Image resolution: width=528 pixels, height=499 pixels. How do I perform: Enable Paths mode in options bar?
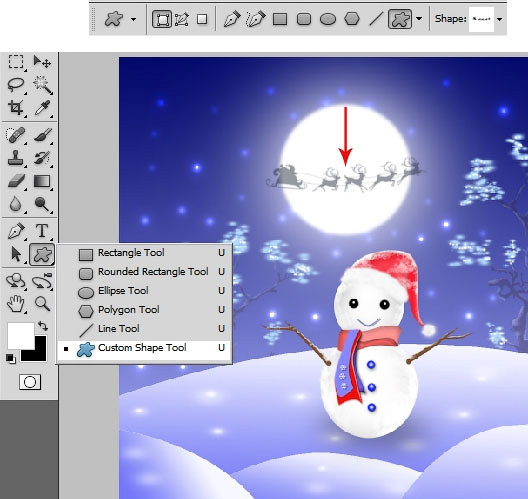pyautogui.click(x=182, y=19)
